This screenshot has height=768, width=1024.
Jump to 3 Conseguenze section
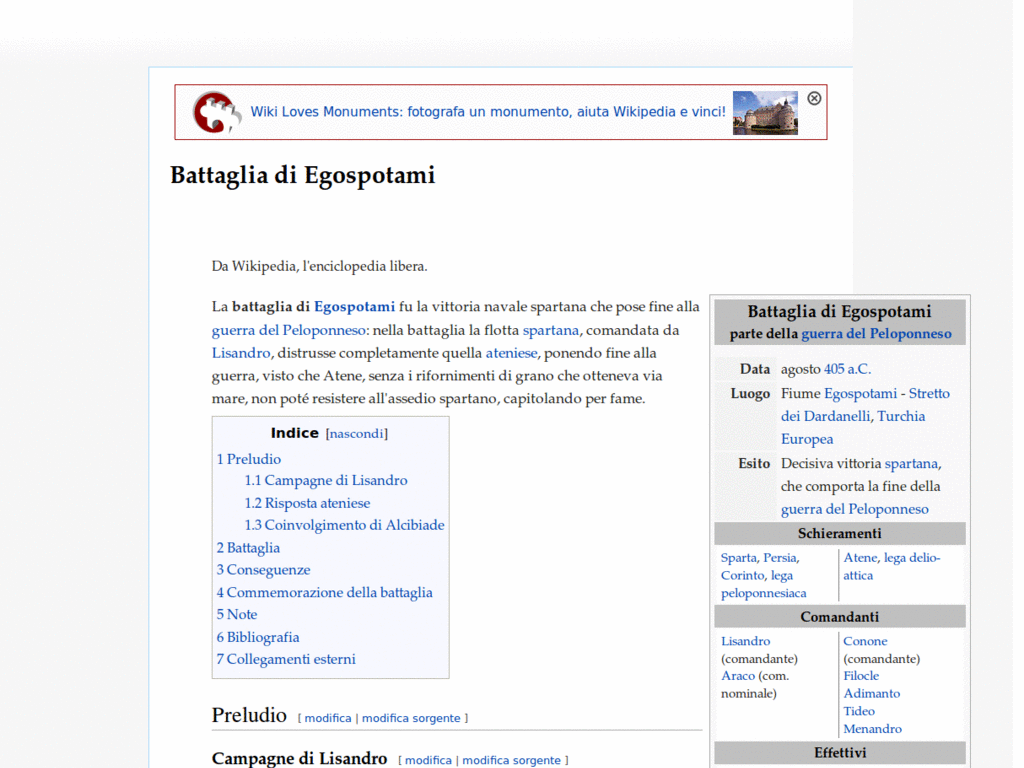click(263, 570)
